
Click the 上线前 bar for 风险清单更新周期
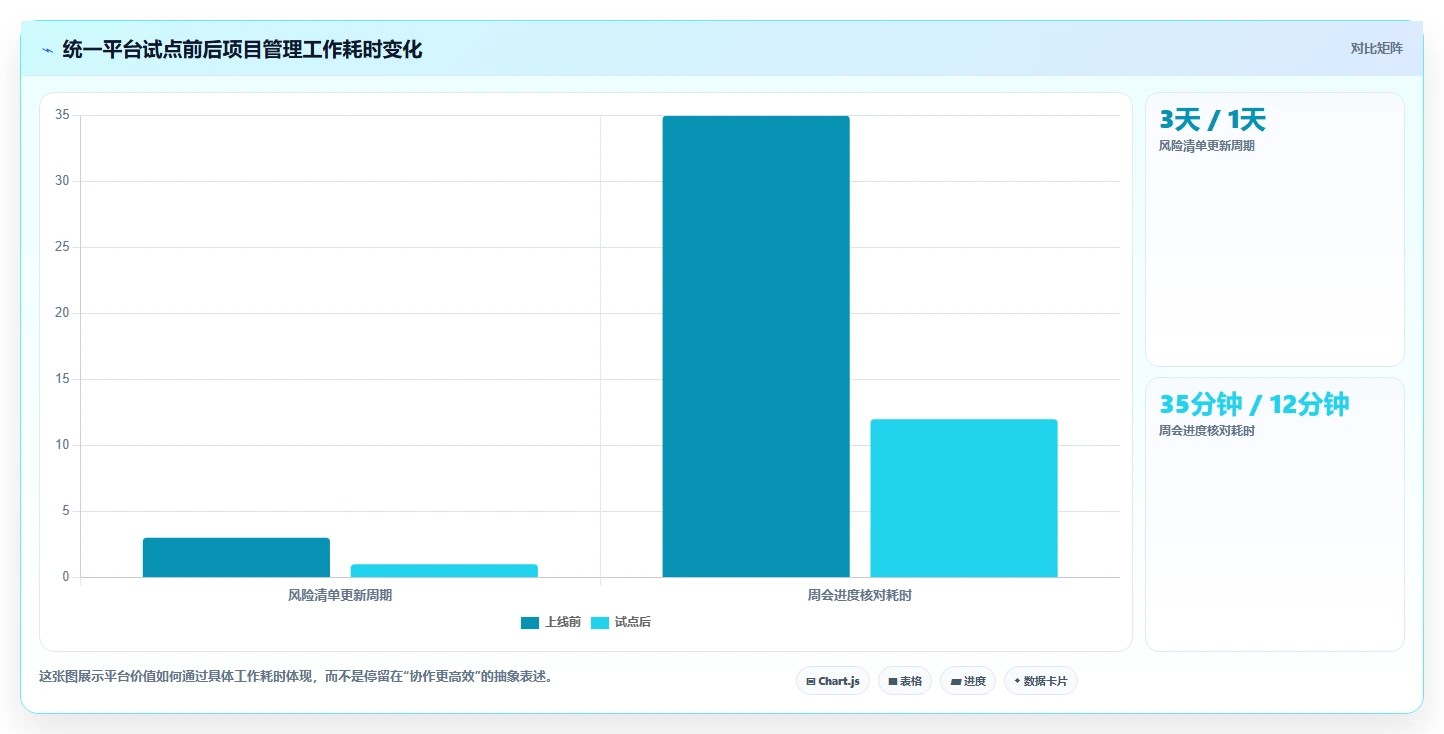[236, 558]
